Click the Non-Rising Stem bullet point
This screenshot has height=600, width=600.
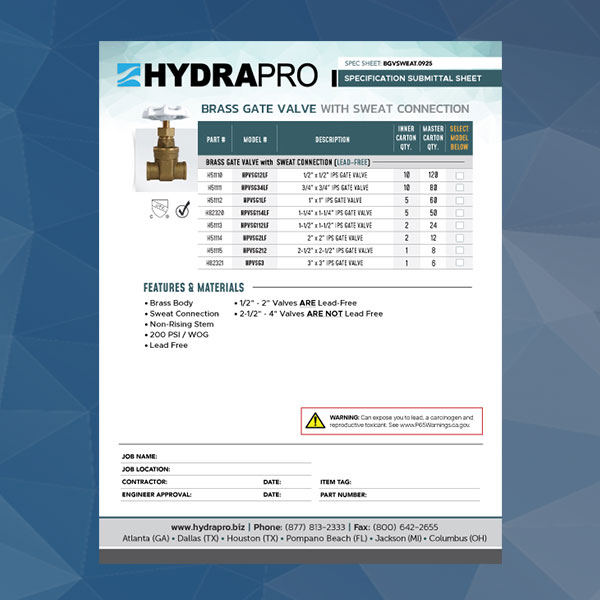tap(179, 324)
